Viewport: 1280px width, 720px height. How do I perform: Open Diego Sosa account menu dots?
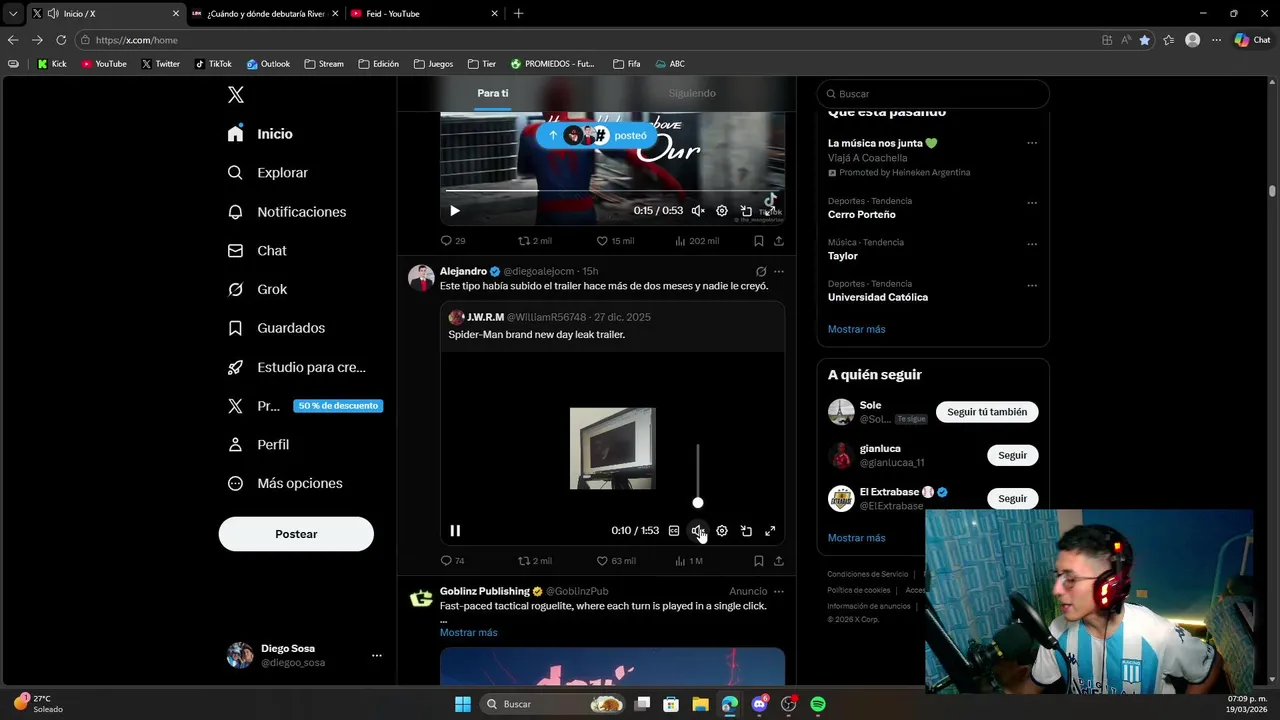(x=377, y=655)
